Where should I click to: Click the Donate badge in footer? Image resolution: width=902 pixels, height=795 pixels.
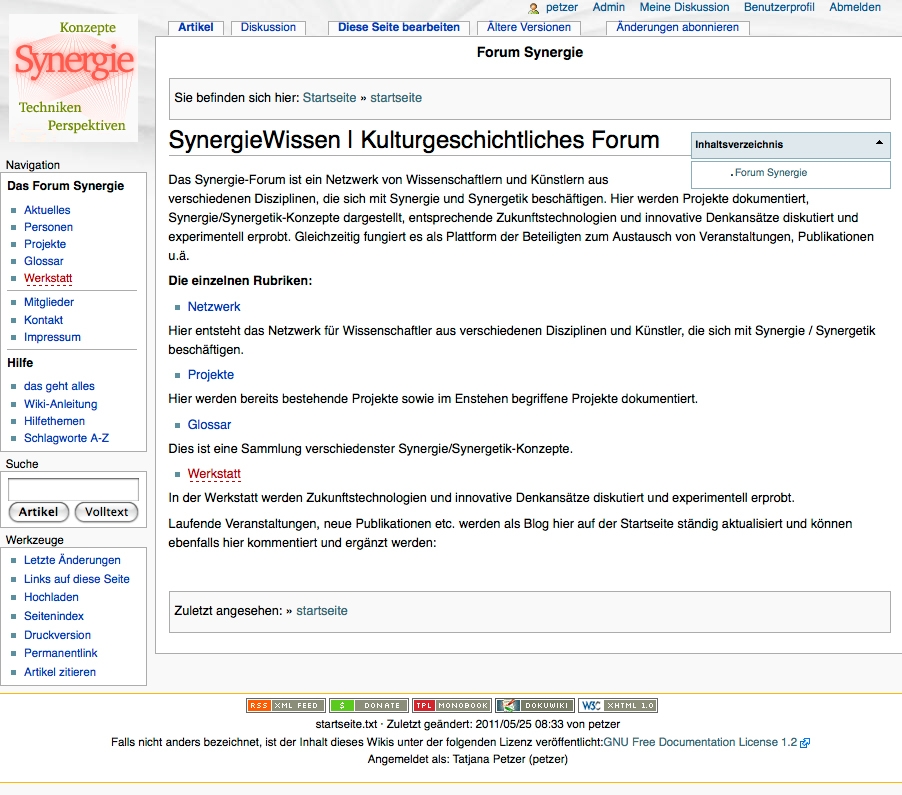point(368,705)
